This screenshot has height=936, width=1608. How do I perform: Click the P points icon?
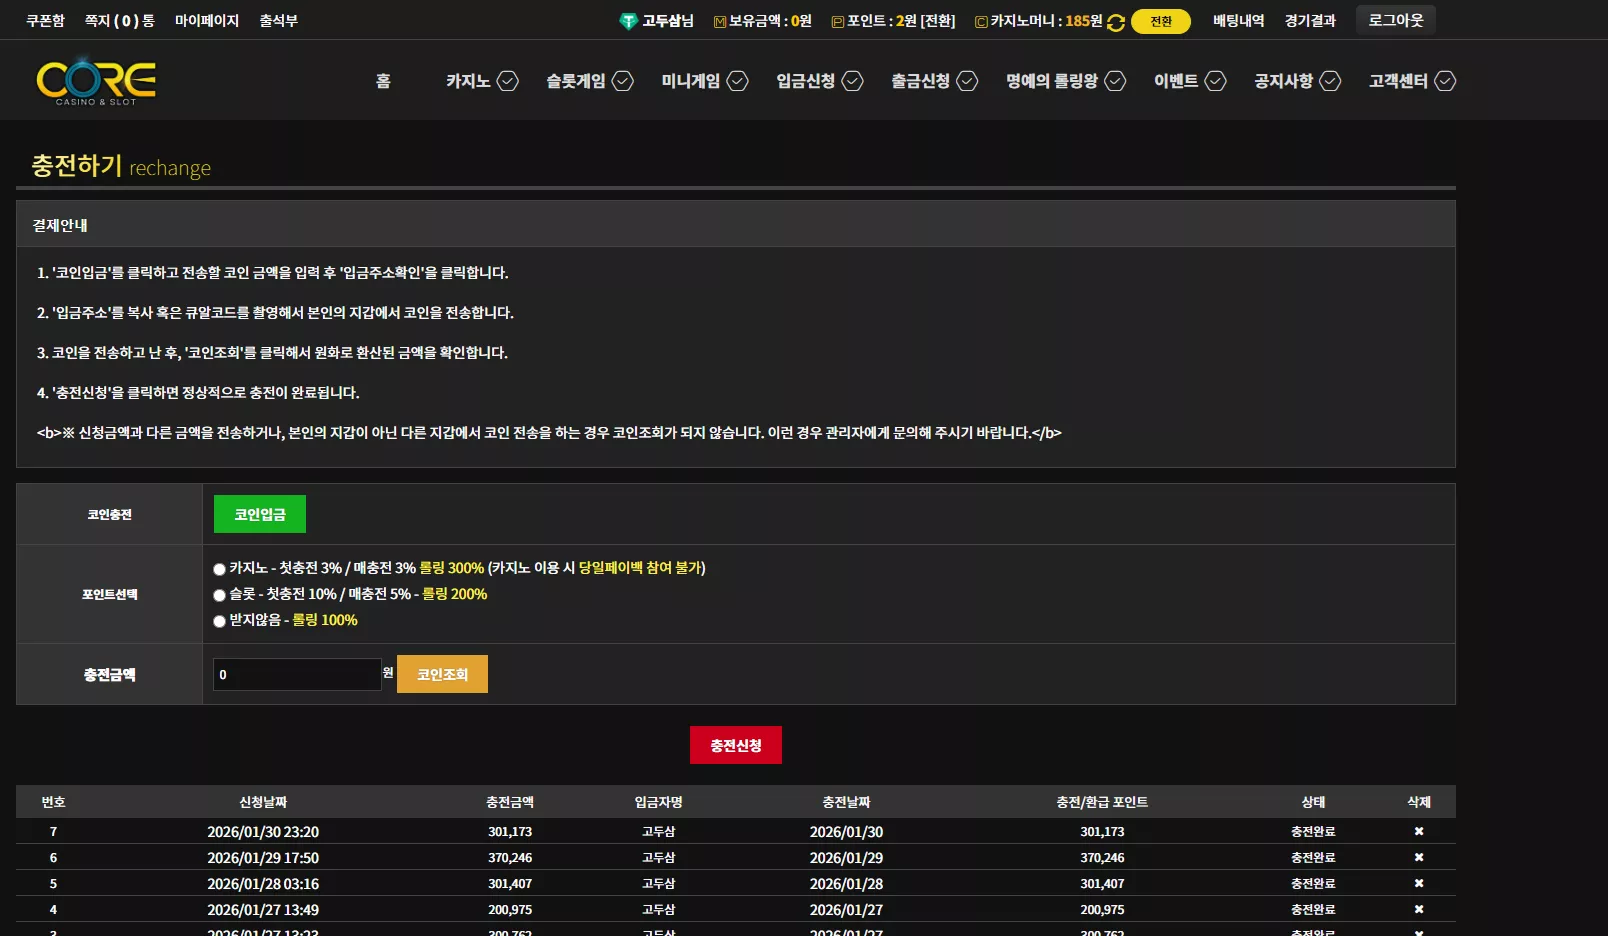click(x=837, y=22)
